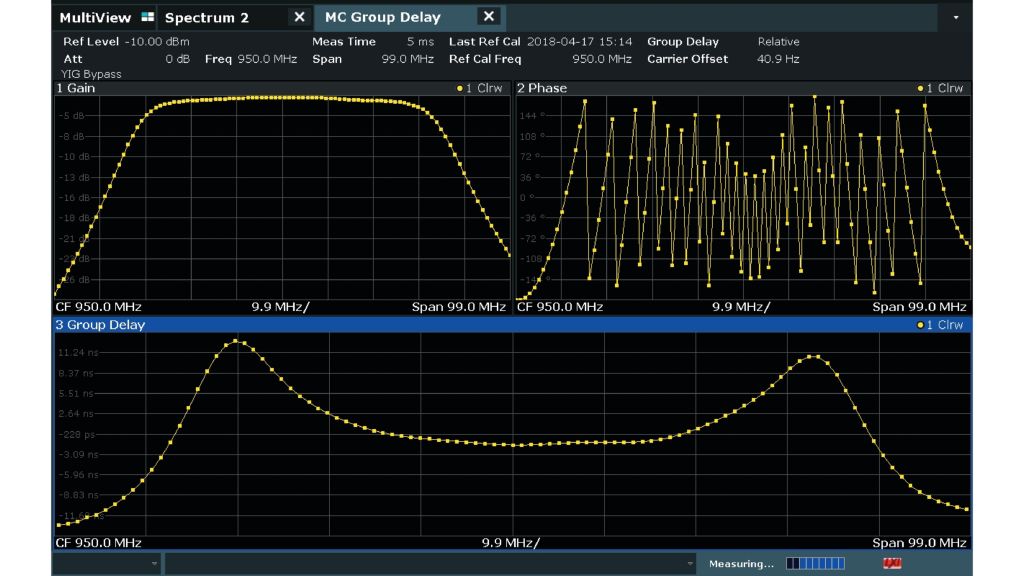Screen dimensions: 1024x576
Task: Select the 1 Gain window title
Action: [76, 88]
